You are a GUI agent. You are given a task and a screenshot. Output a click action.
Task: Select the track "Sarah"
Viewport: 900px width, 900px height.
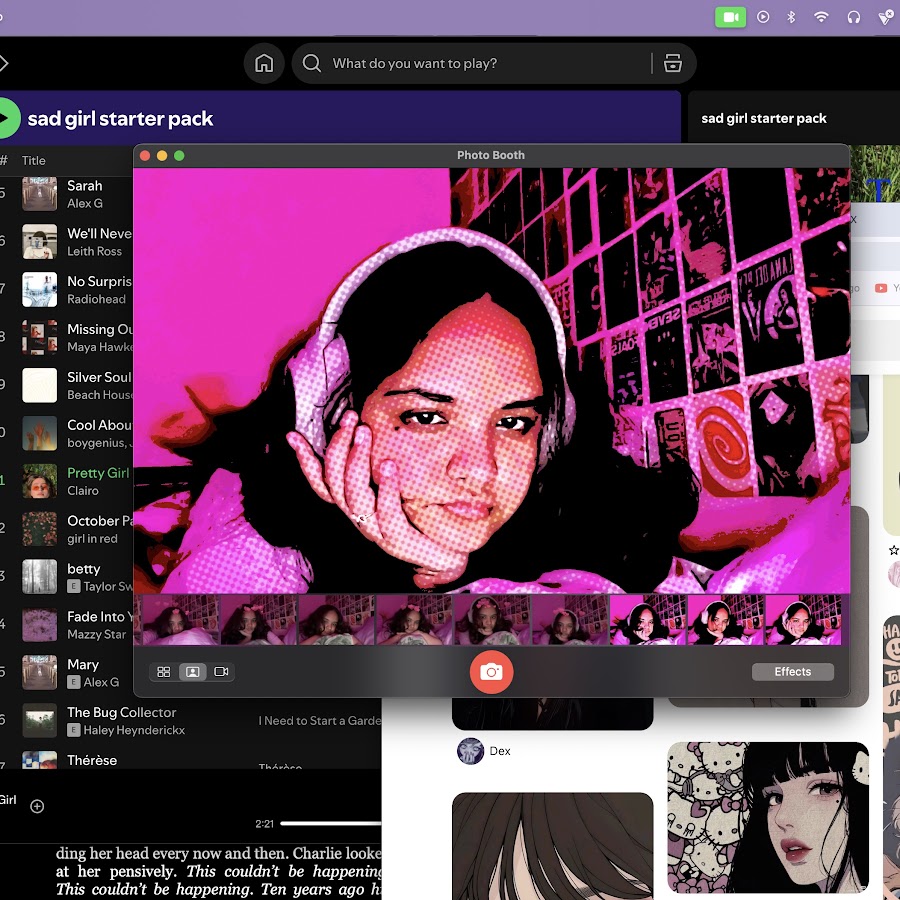click(x=84, y=186)
